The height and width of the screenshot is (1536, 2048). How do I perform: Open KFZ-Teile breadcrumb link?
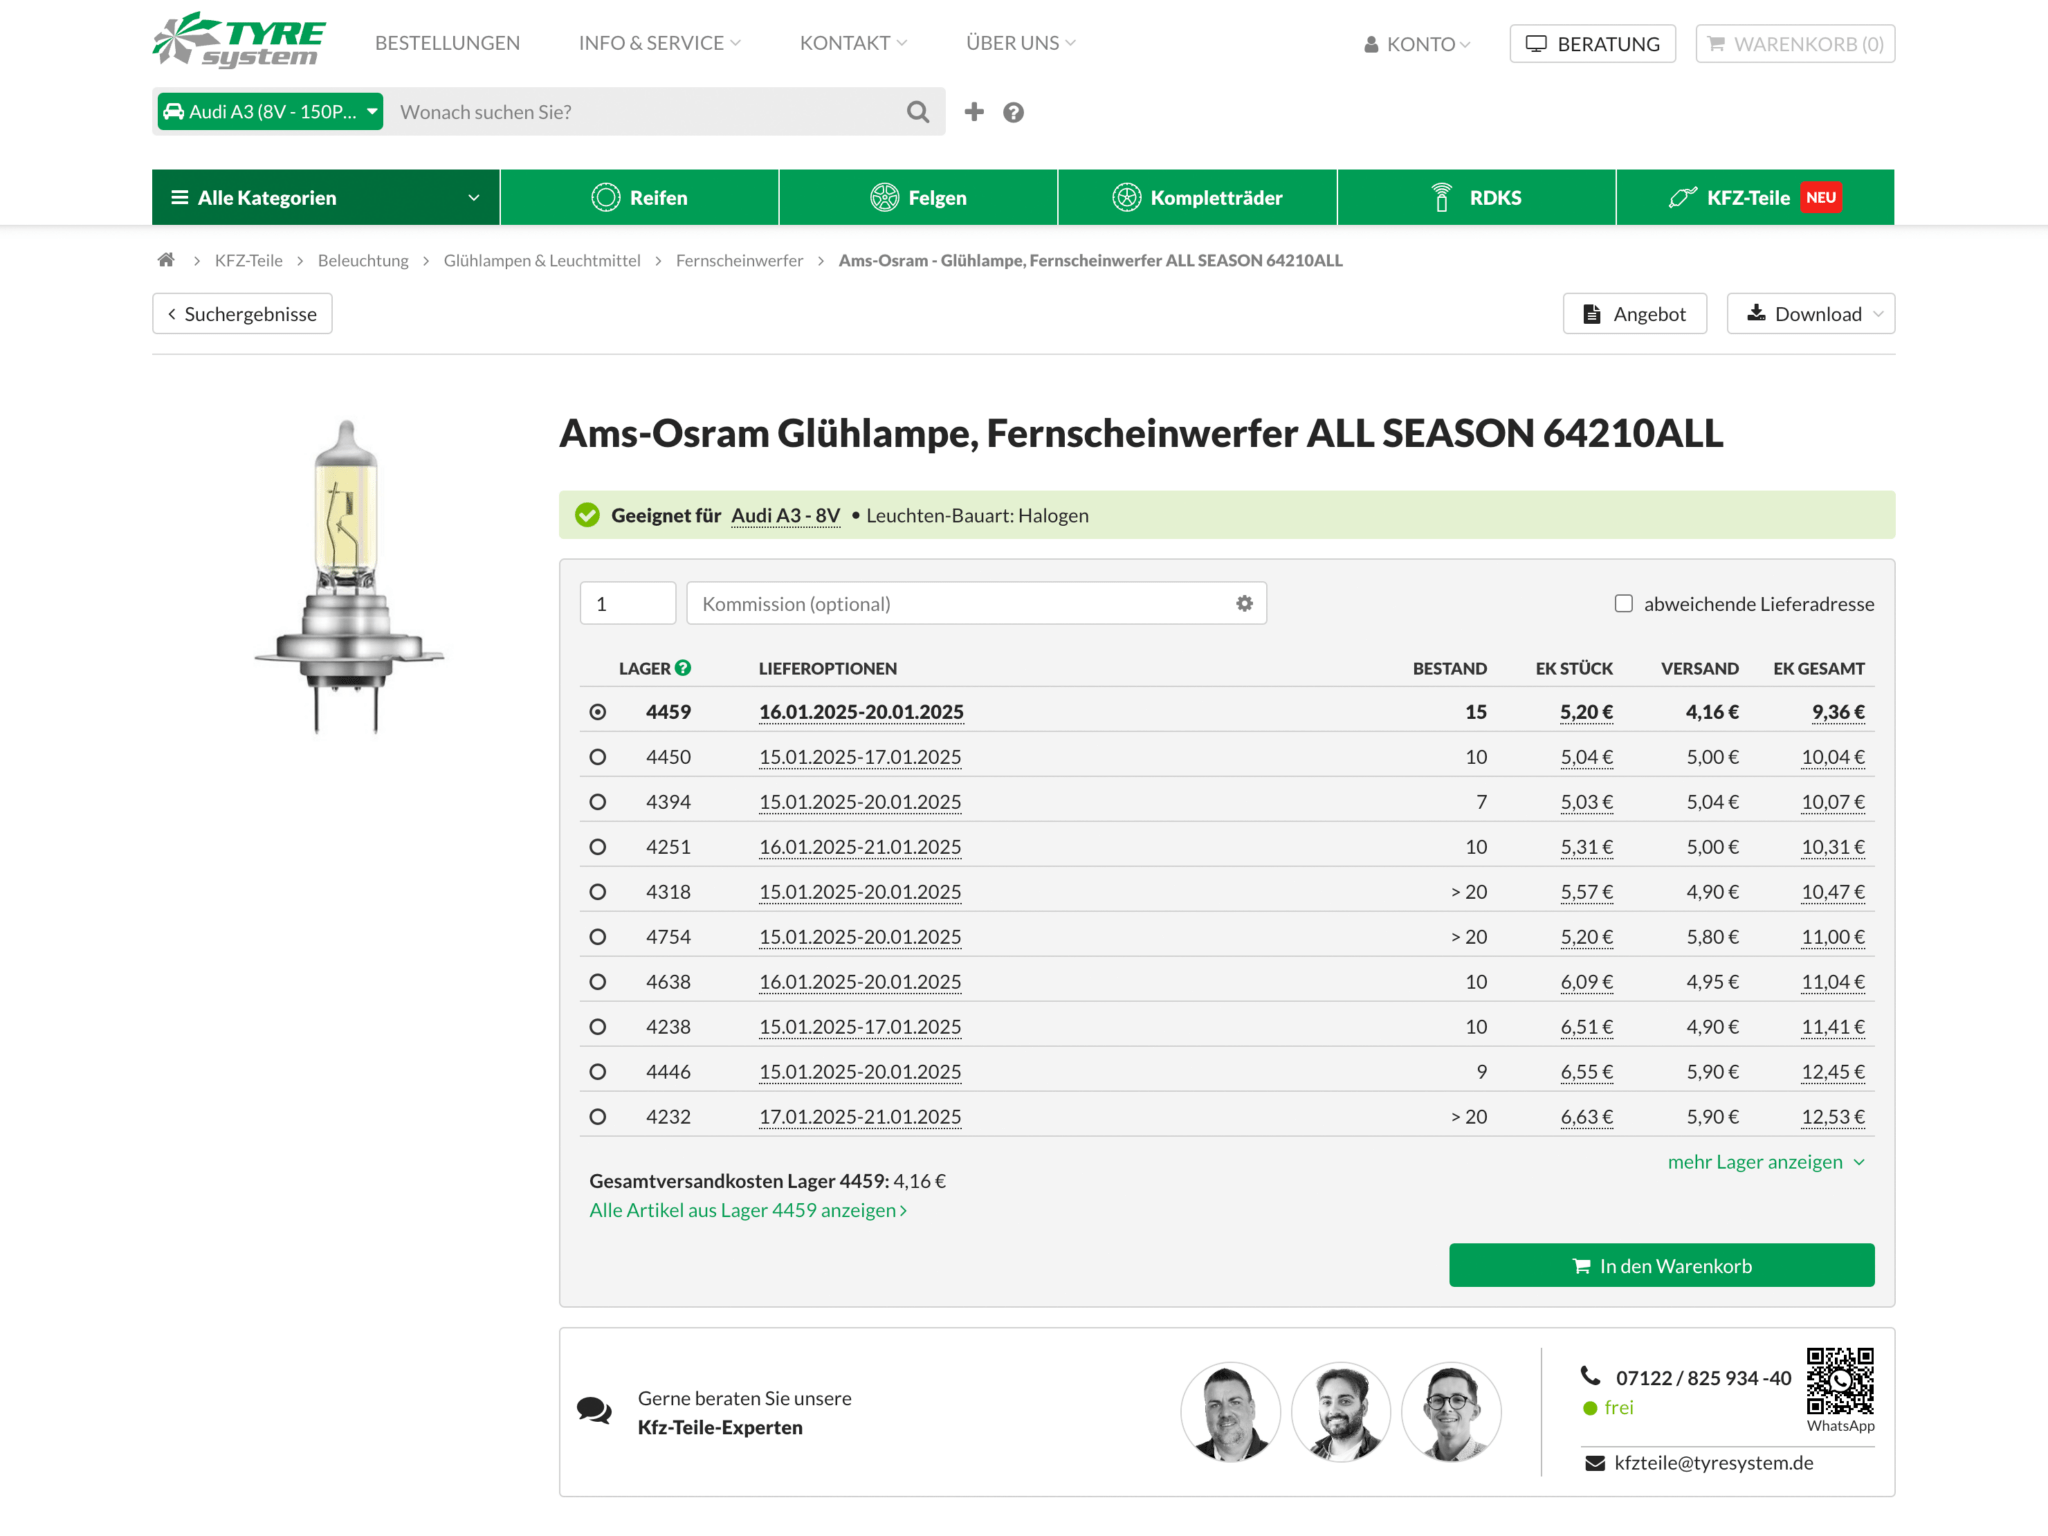pos(249,260)
